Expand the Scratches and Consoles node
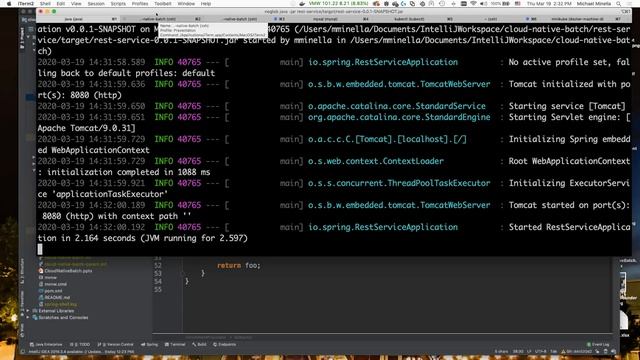640x360 pixels. (28, 317)
